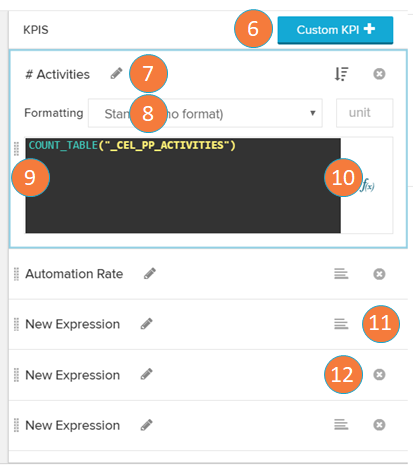Image resolution: width=413 pixels, height=469 pixels.
Task: Edit first New Expression name
Action: click(146, 324)
